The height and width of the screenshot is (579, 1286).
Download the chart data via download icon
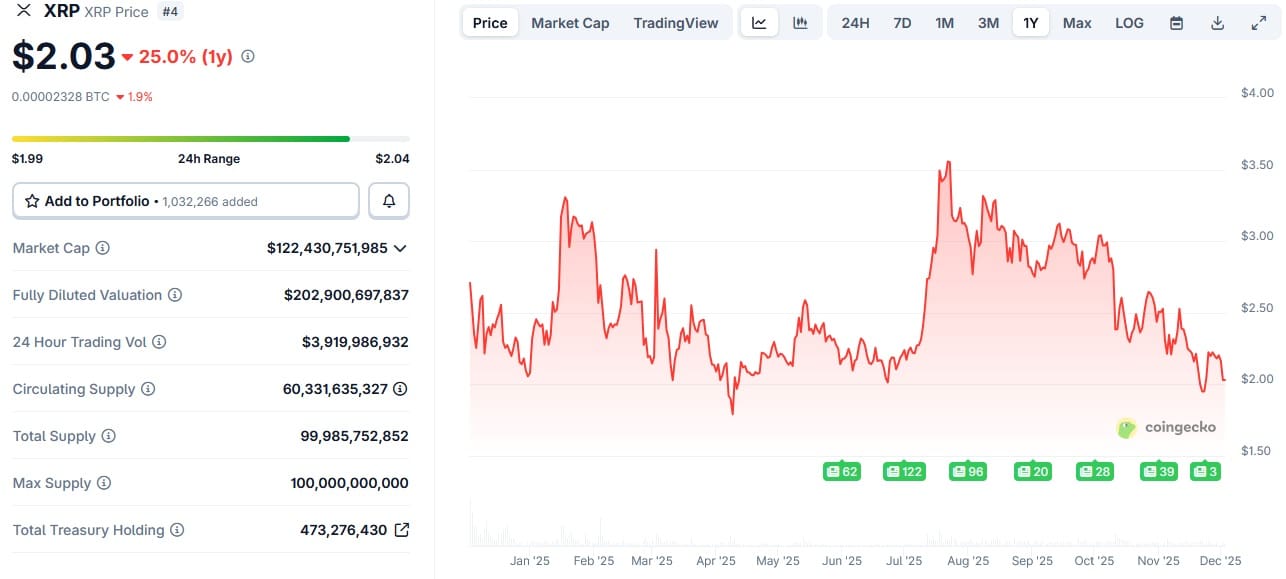tap(1219, 21)
